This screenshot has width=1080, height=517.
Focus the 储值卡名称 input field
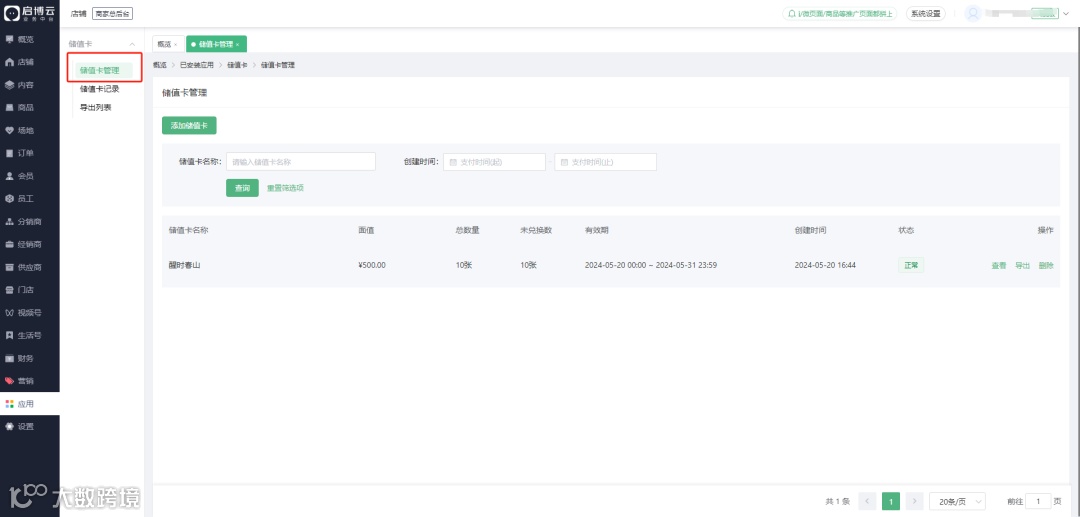click(x=301, y=162)
